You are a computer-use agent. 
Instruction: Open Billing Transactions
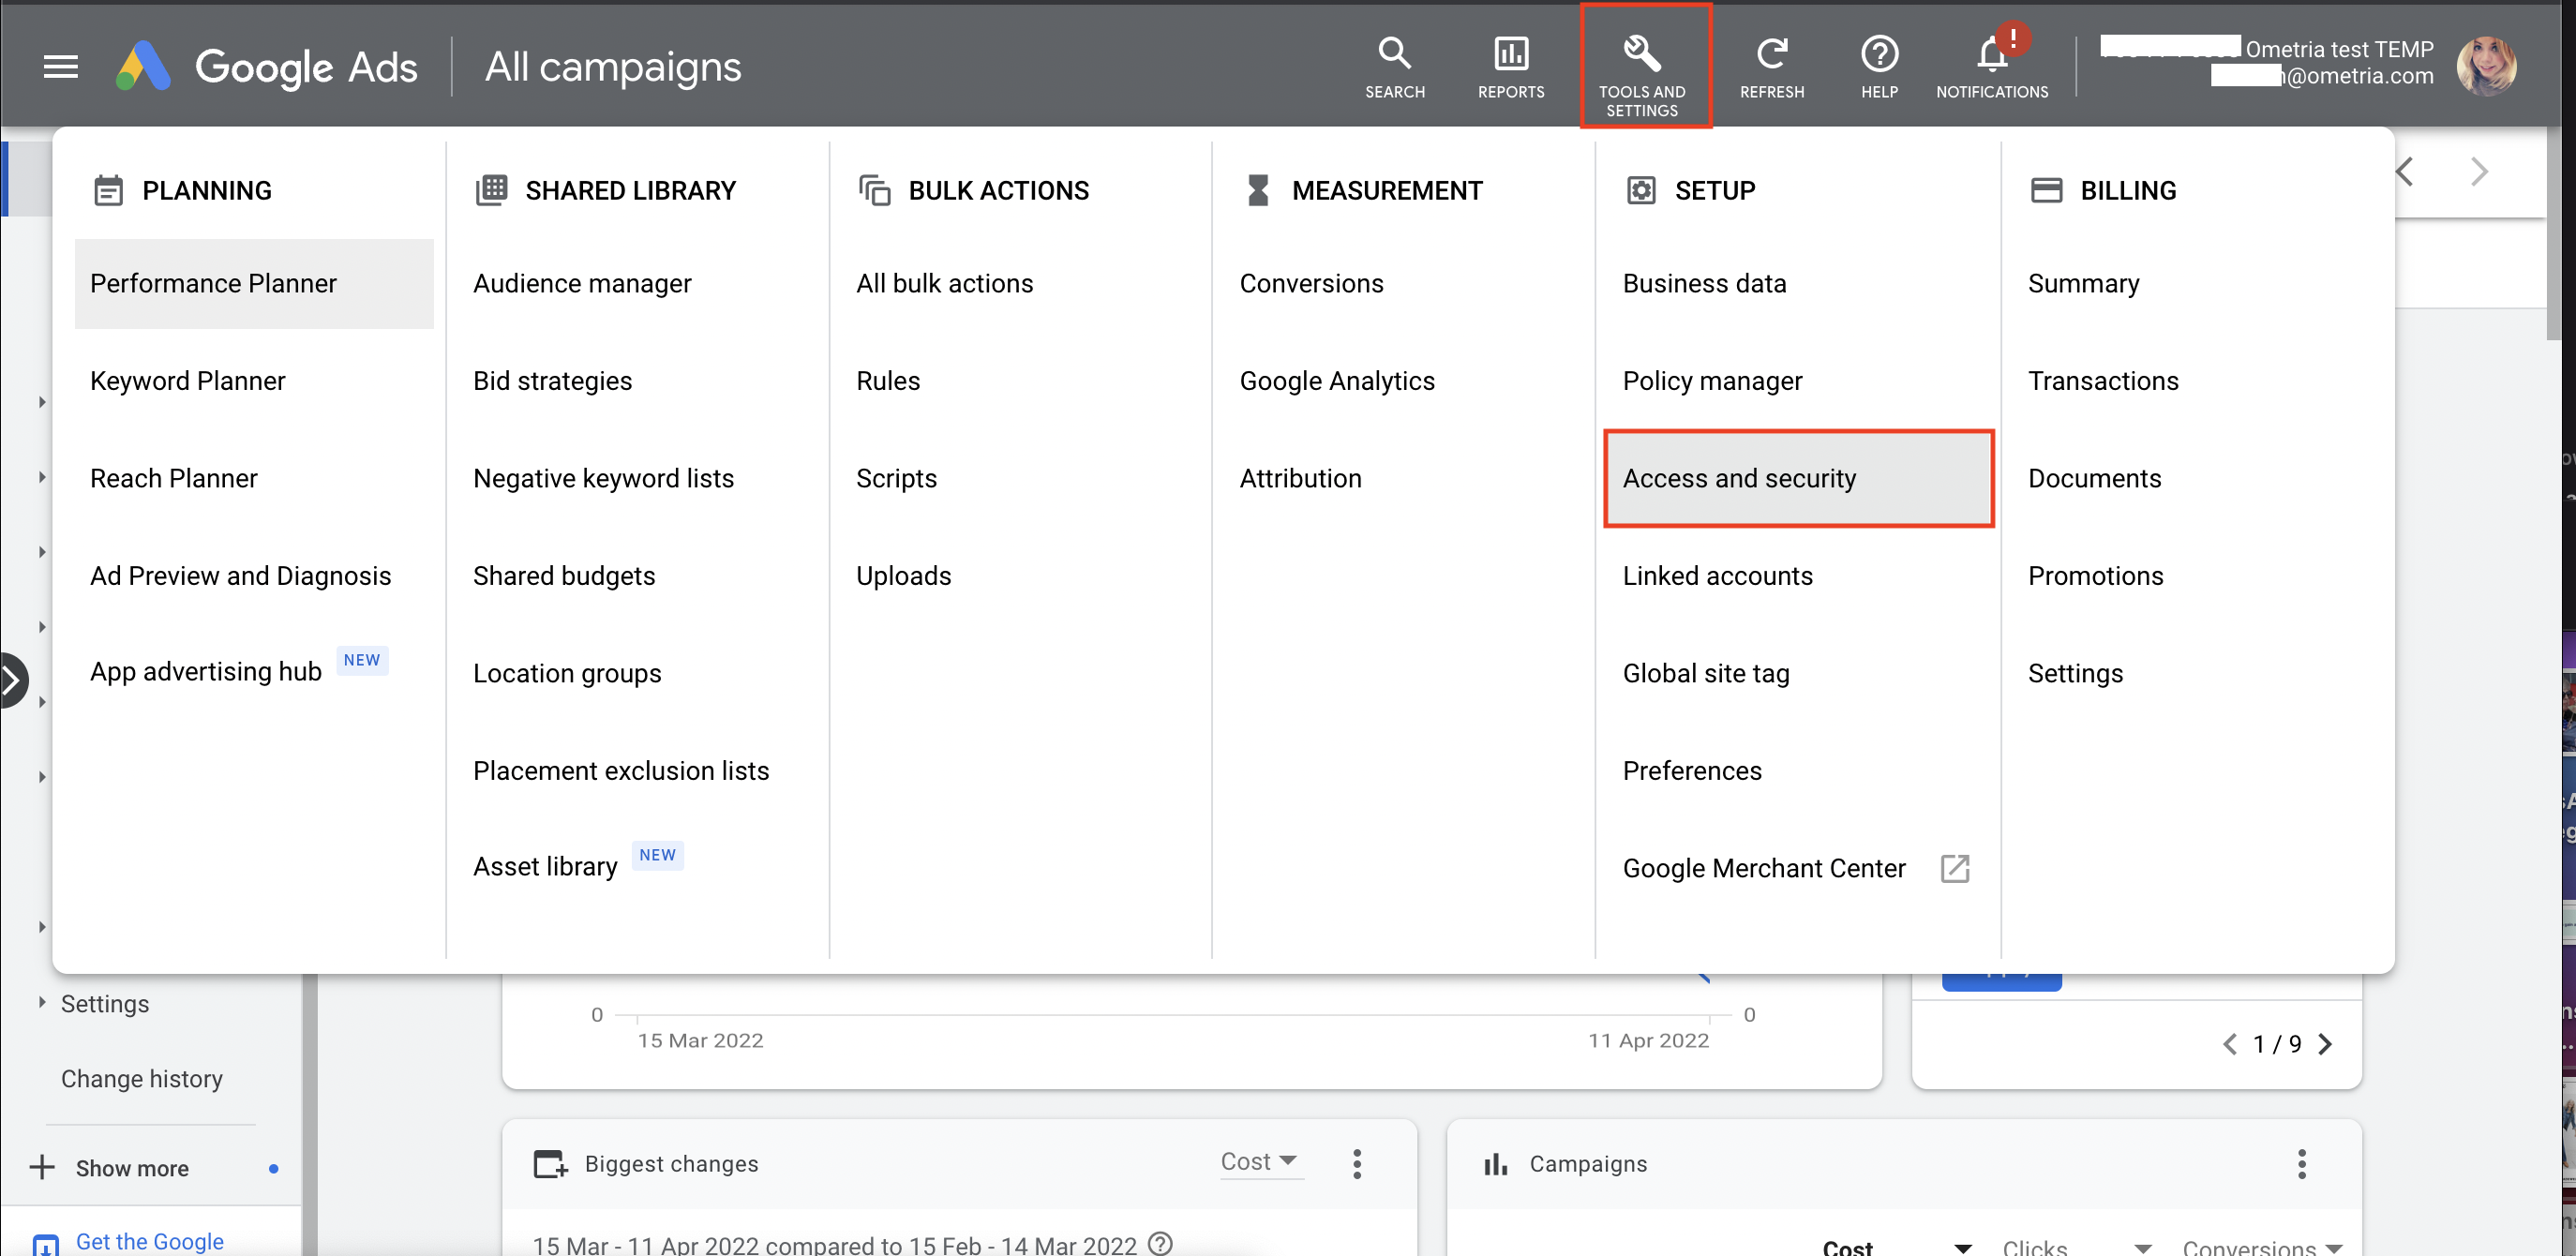(x=2103, y=381)
